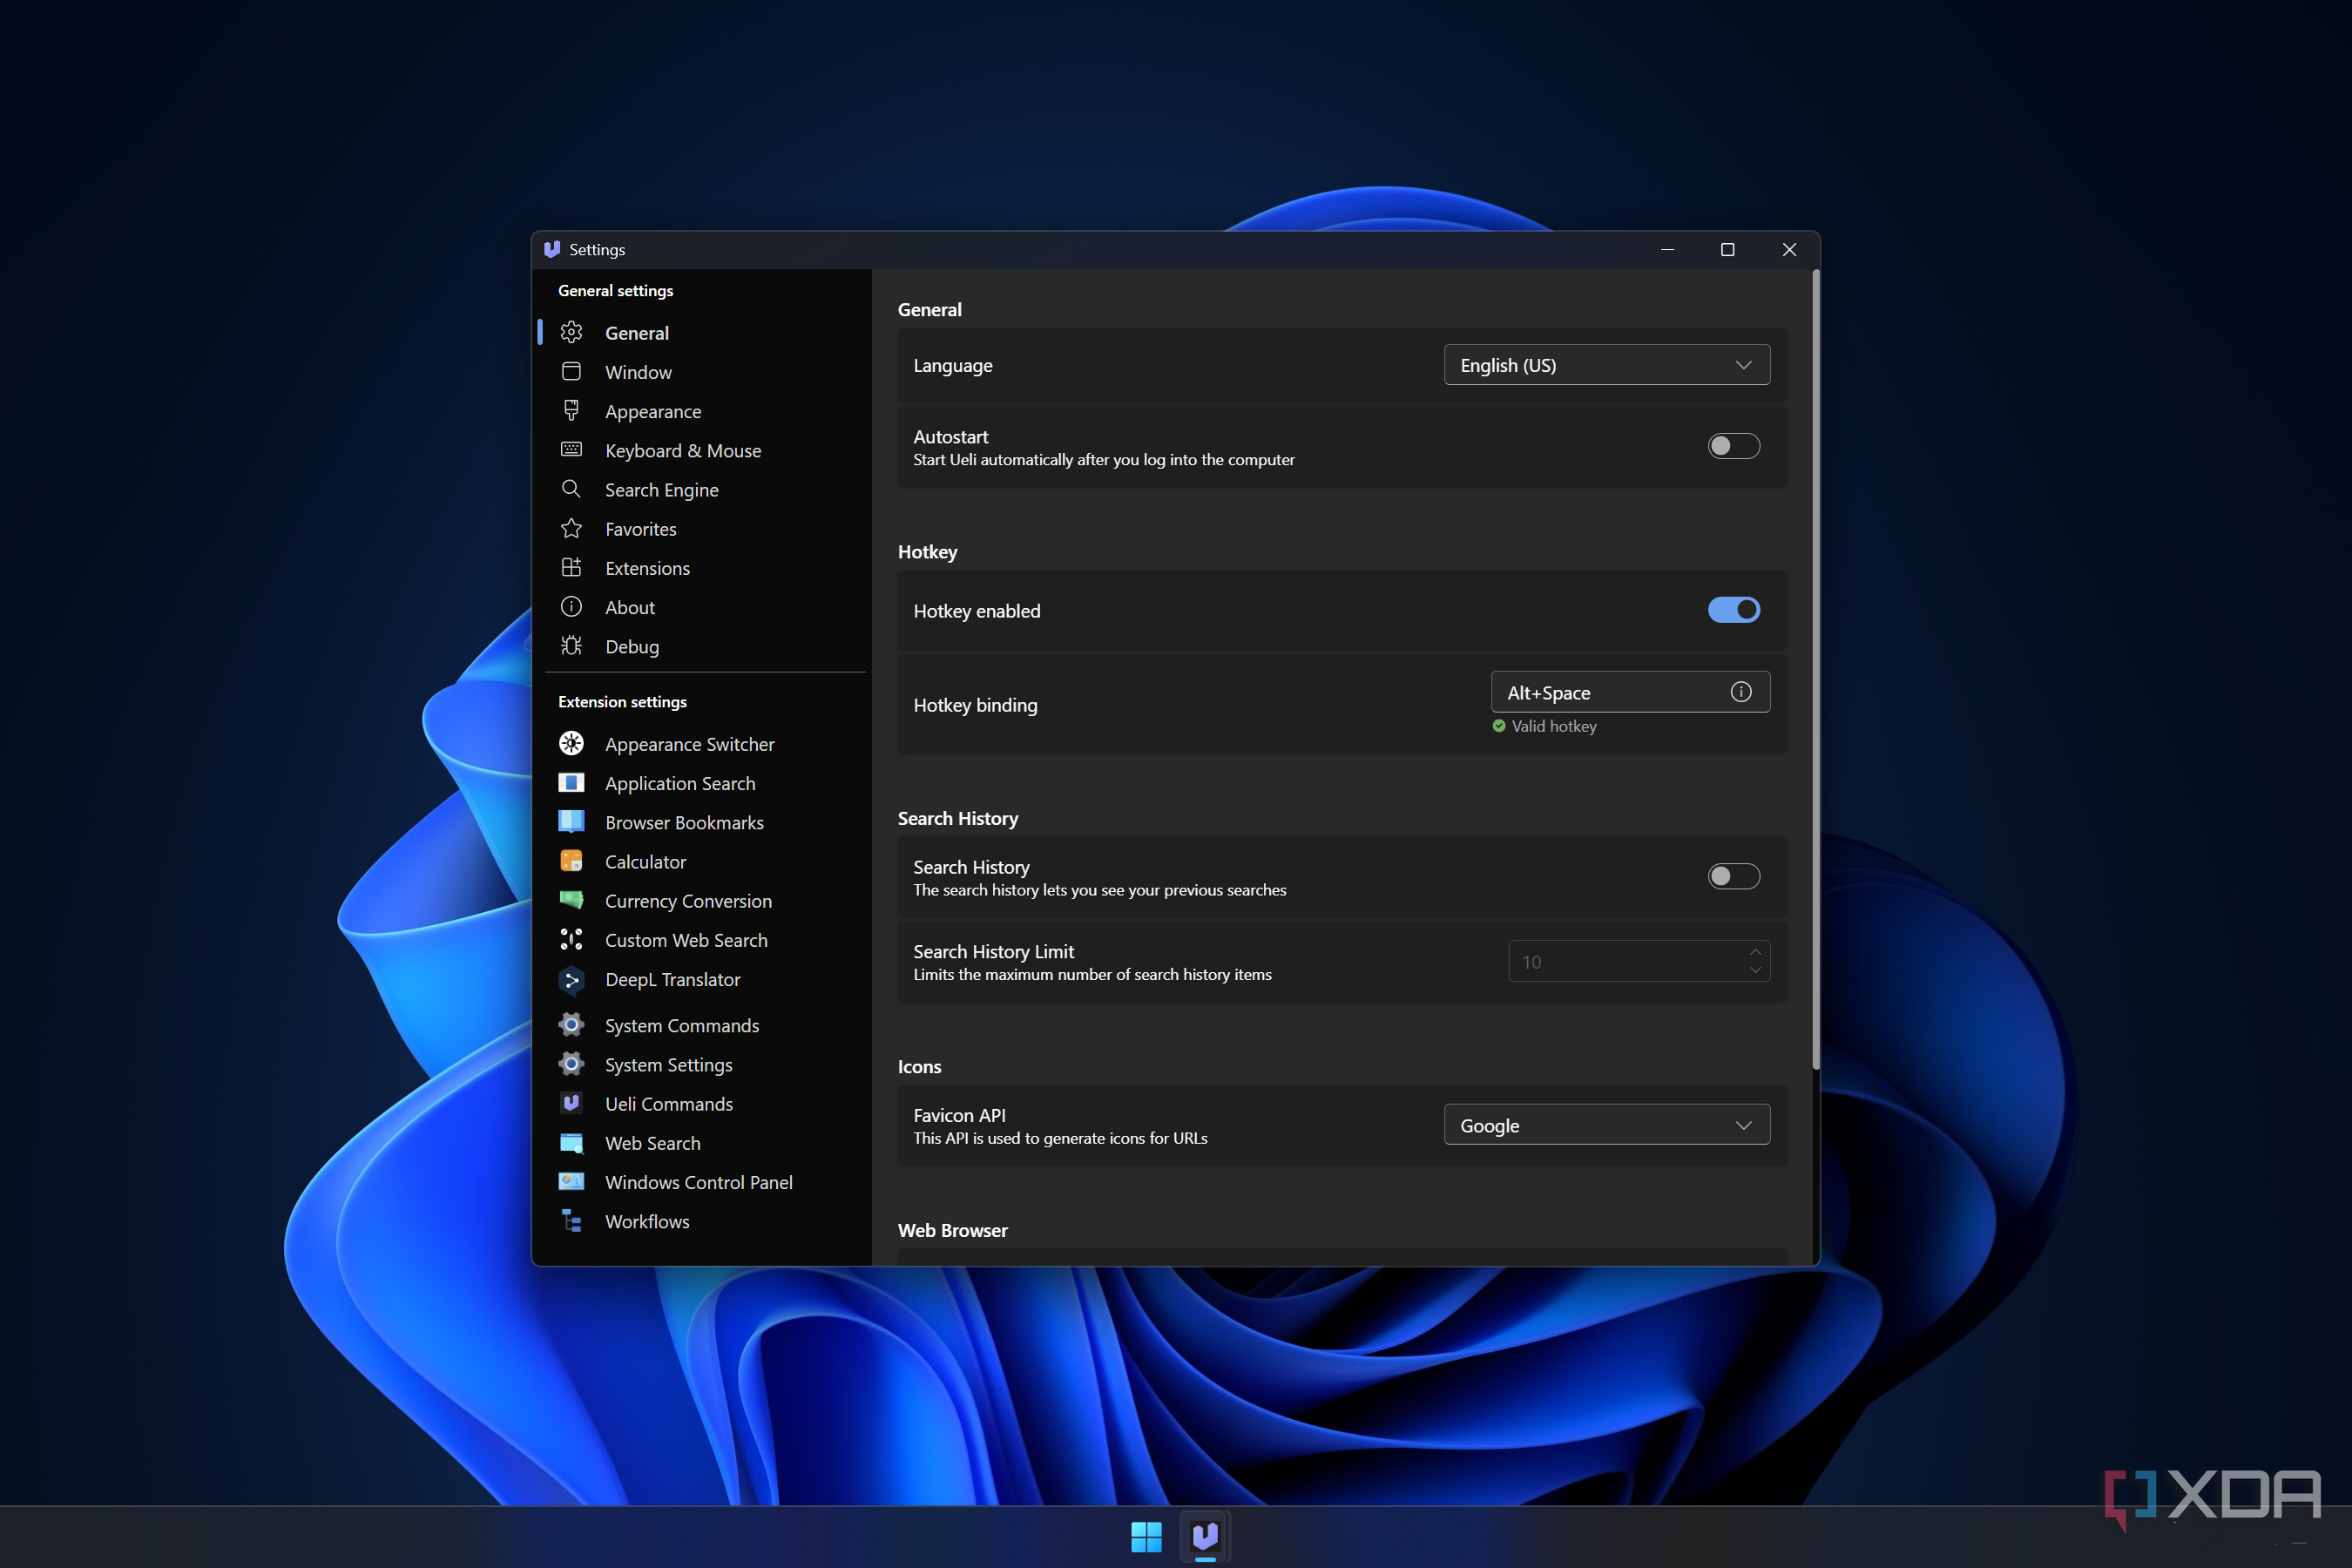This screenshot has width=2352, height=1568.
Task: Click the Extensions grid icon
Action: [x=571, y=567]
